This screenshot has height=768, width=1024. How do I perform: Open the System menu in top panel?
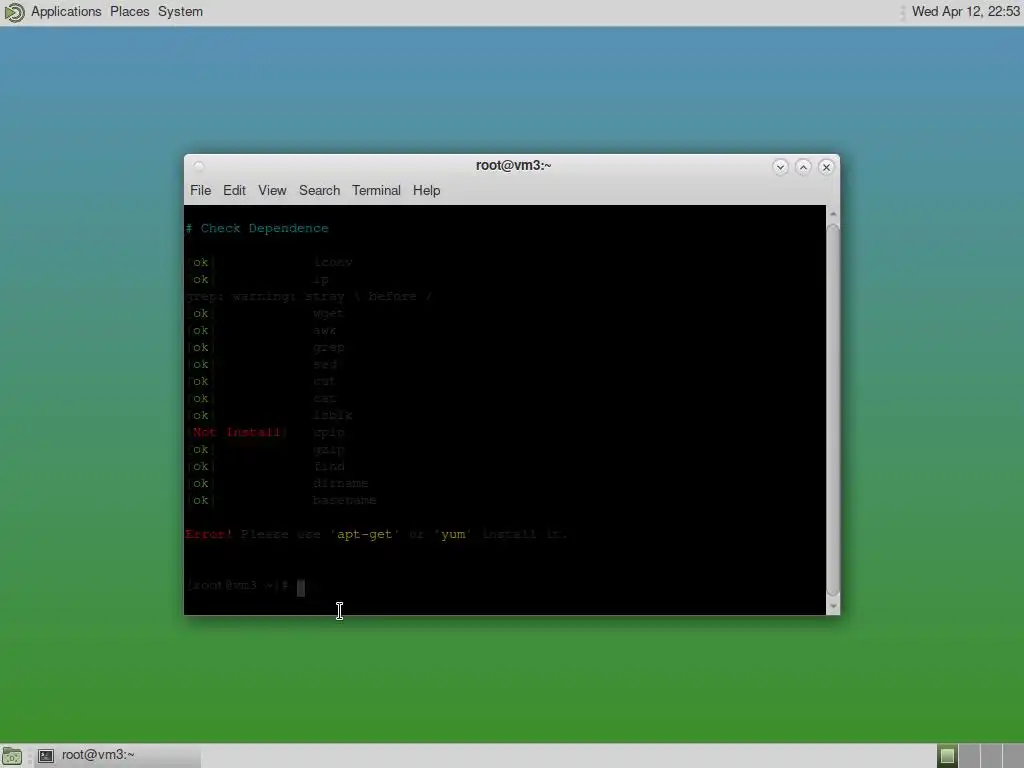tap(180, 12)
